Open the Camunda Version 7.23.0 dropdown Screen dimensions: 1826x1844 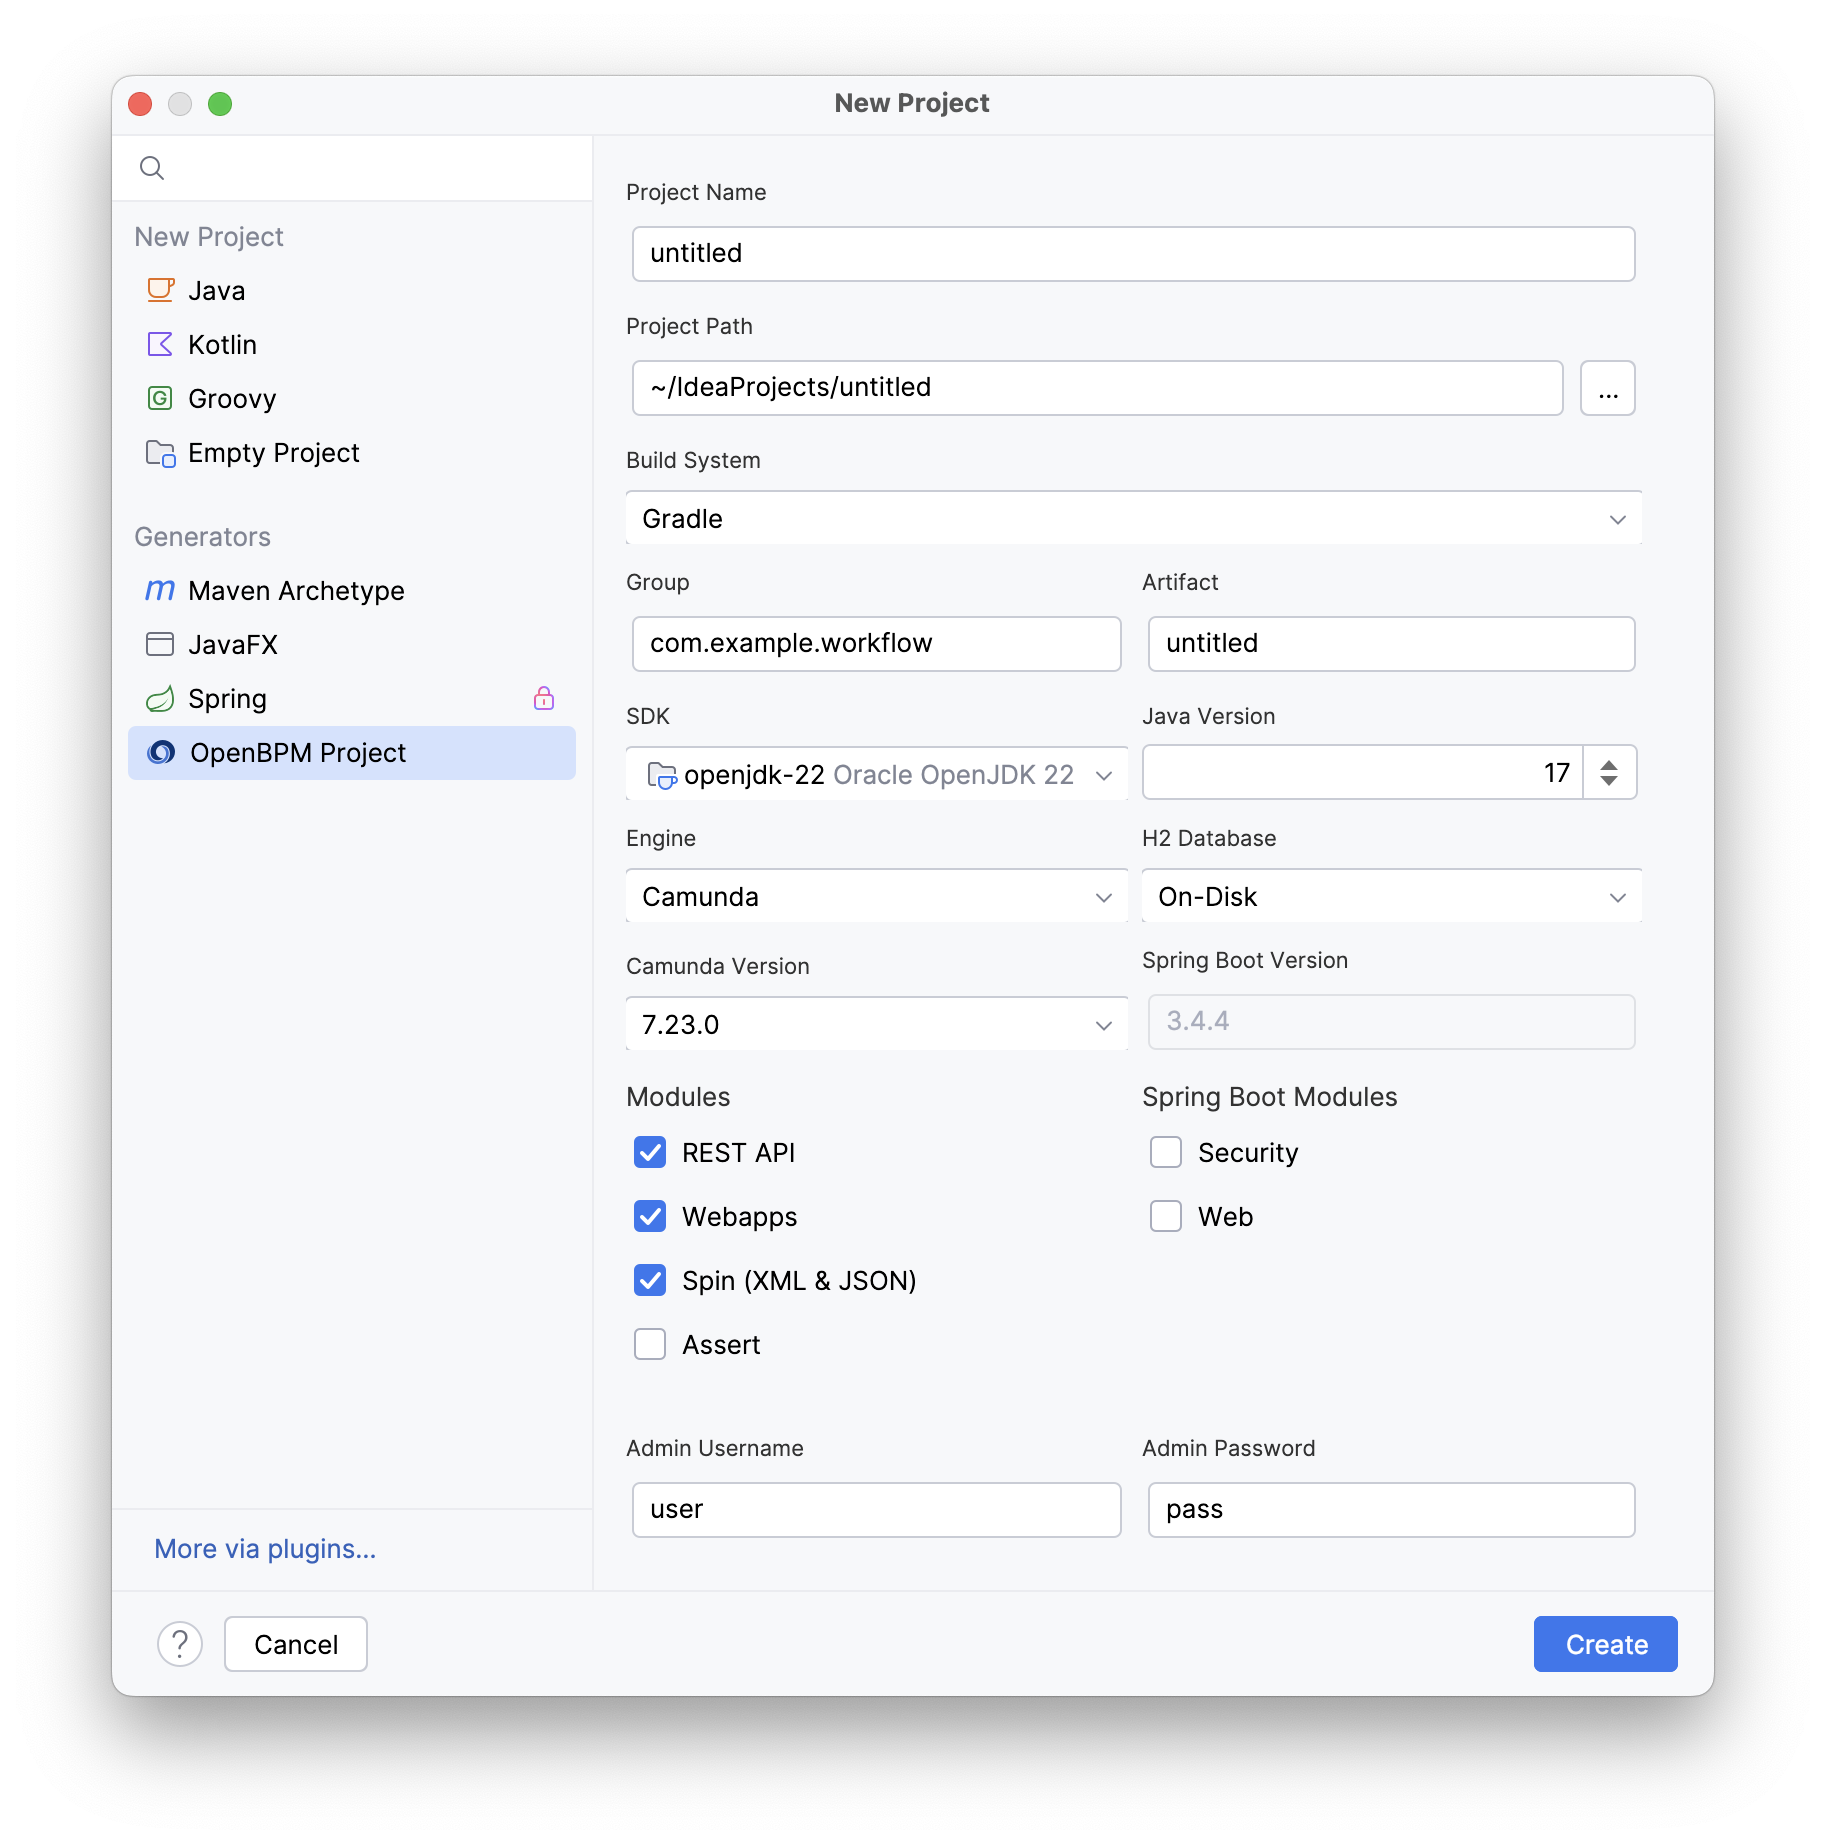(x=877, y=1024)
